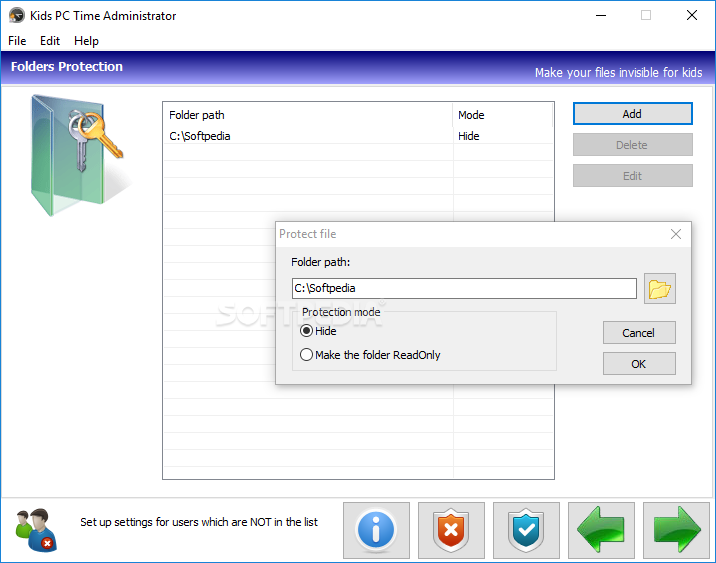
Task: Open the File menu
Action: [17, 41]
